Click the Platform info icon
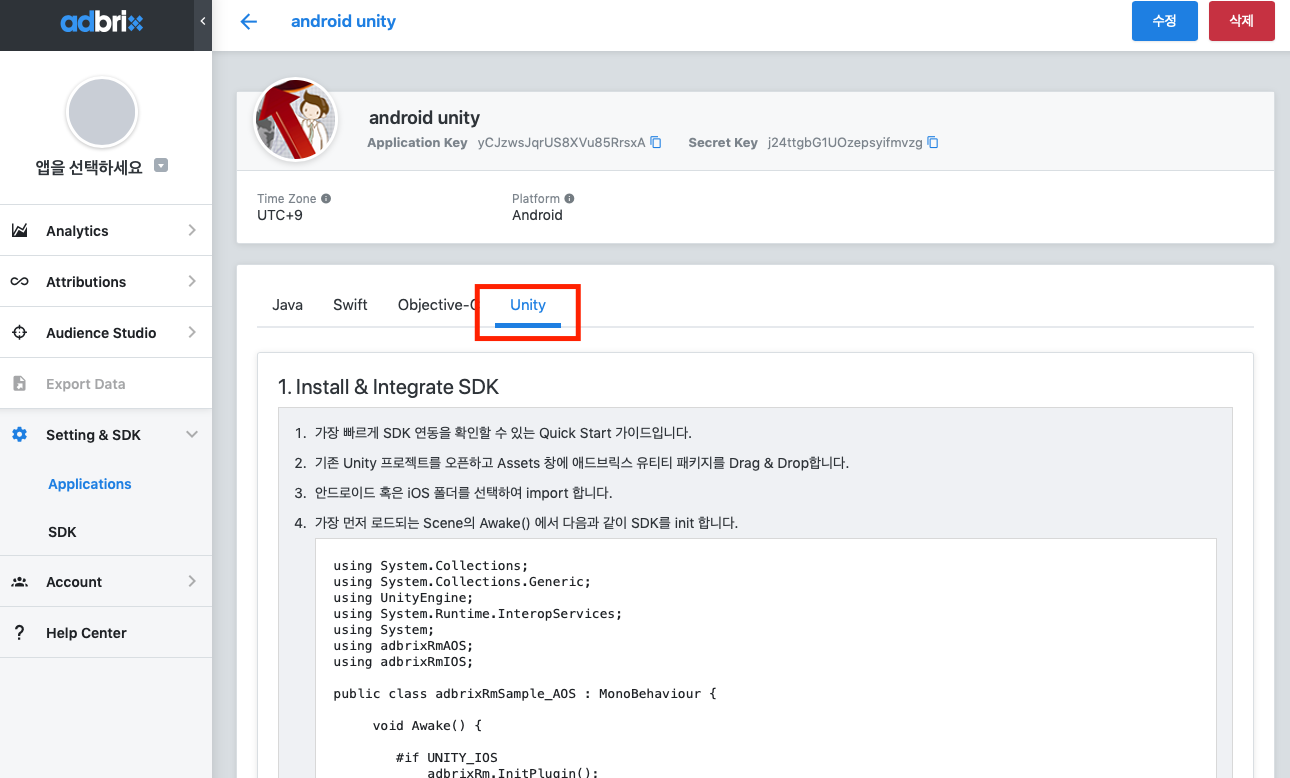This screenshot has width=1290, height=778. 569,198
